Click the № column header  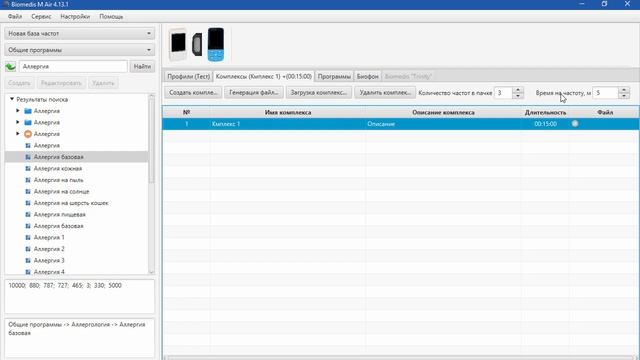(x=187, y=112)
